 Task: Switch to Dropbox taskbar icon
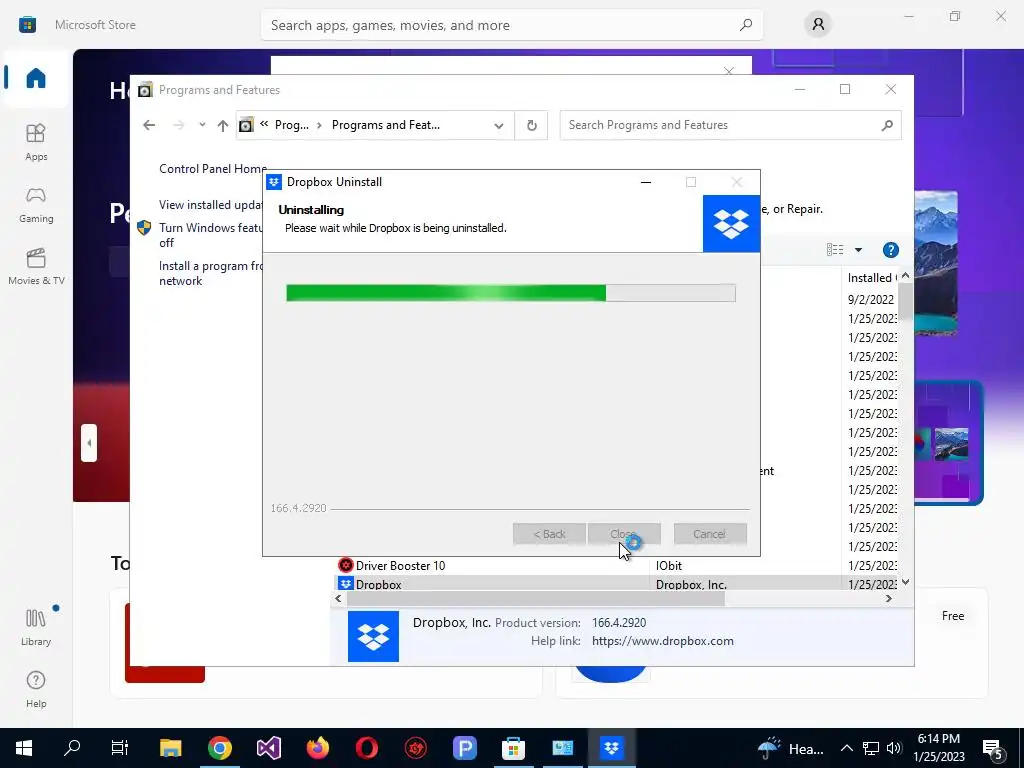point(611,748)
